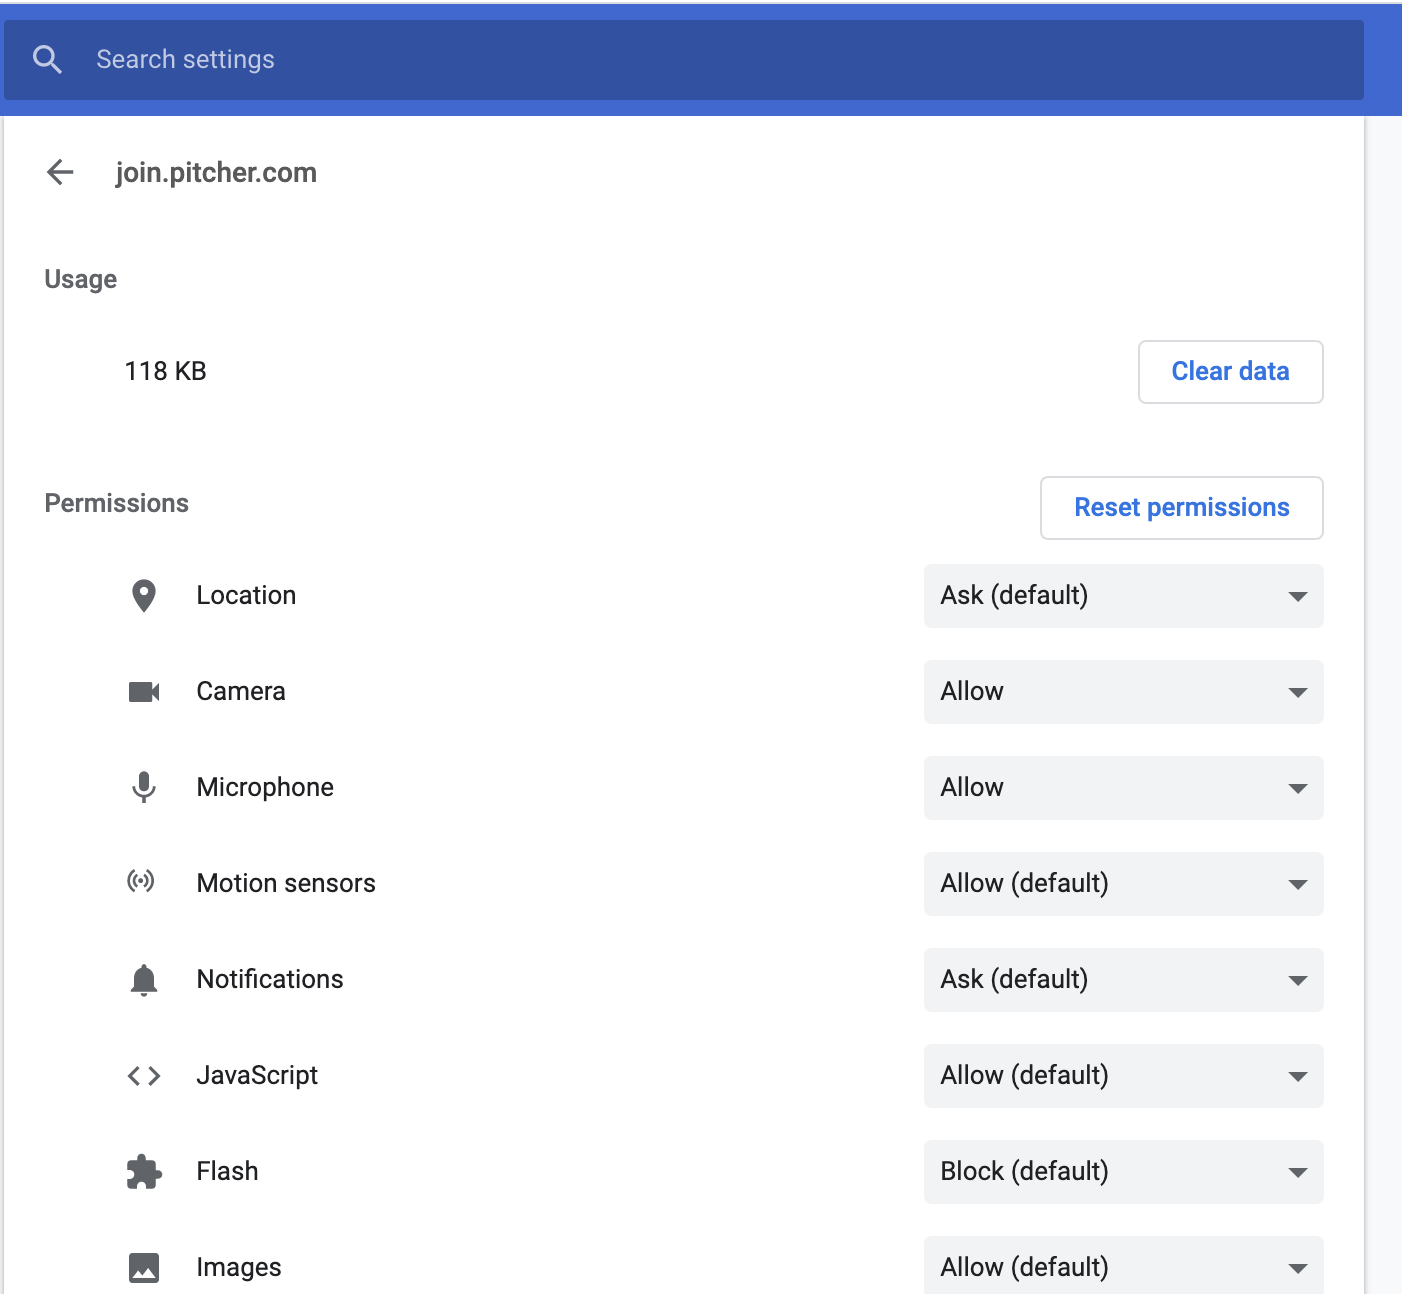Click the back arrow next to join.pitcher.com
The height and width of the screenshot is (1294, 1402).
(60, 172)
